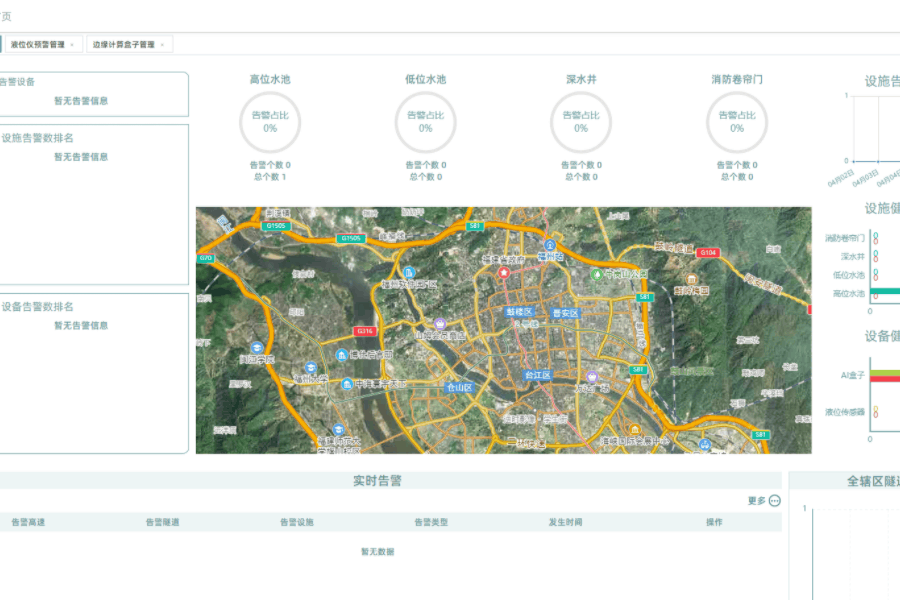Switch to the 边缘计算盒子管理 tab
Screen dimensions: 900x600
[x=123, y=45]
